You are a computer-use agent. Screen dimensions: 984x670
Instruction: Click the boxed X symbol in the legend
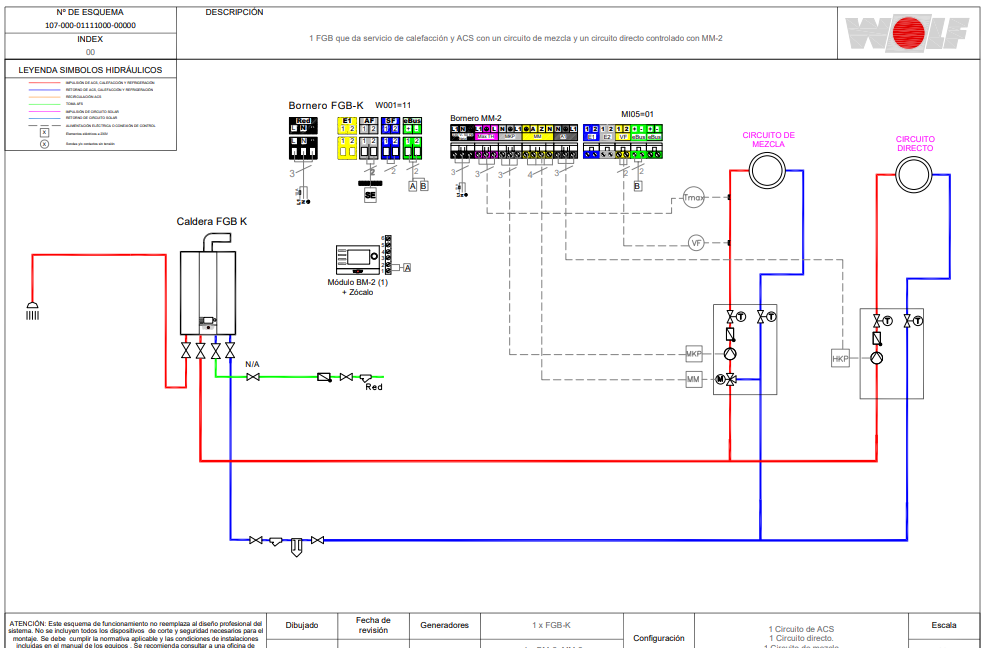coord(45,133)
